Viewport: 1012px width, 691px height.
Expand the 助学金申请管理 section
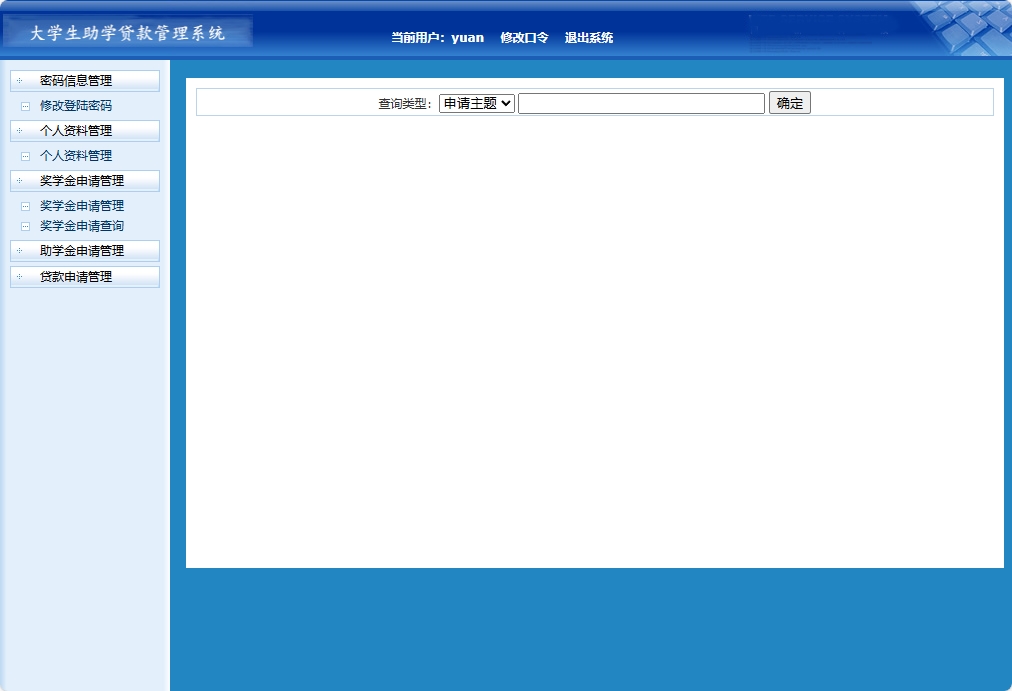pos(85,251)
